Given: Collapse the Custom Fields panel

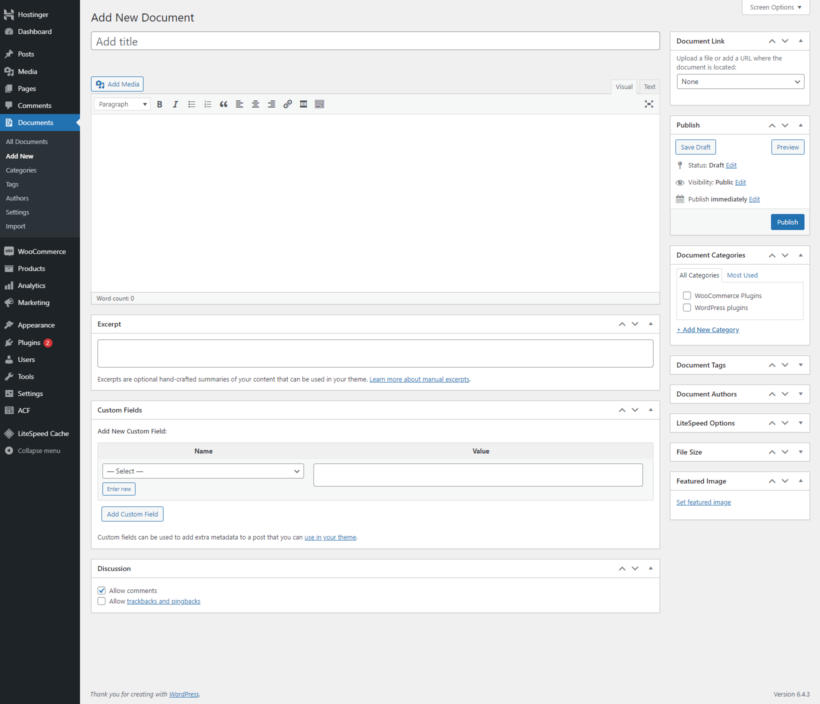Looking at the screenshot, I should point(650,409).
